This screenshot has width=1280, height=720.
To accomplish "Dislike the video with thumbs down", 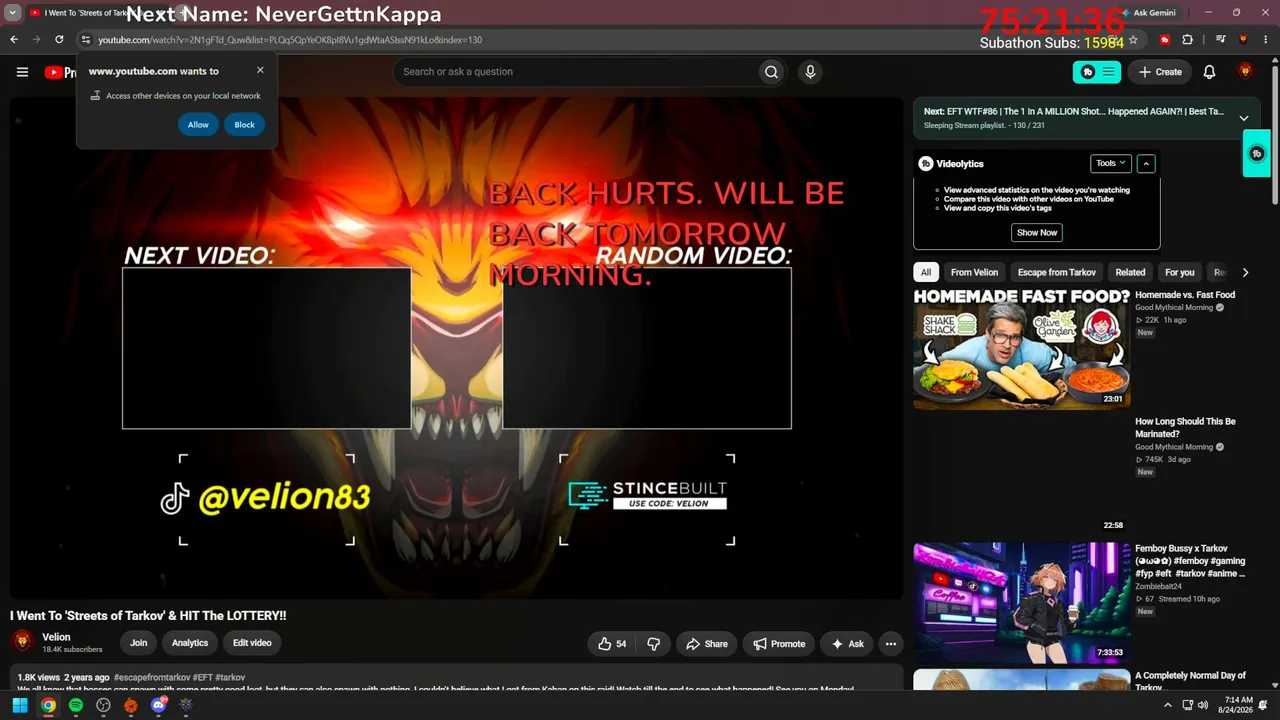I will (x=654, y=644).
